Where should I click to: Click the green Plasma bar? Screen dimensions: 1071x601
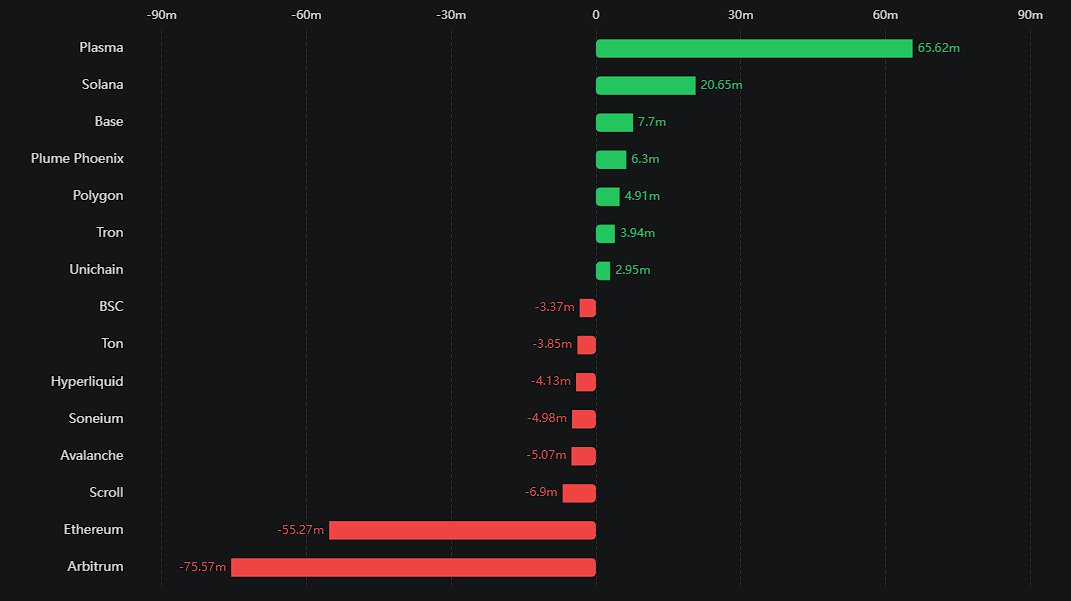754,48
